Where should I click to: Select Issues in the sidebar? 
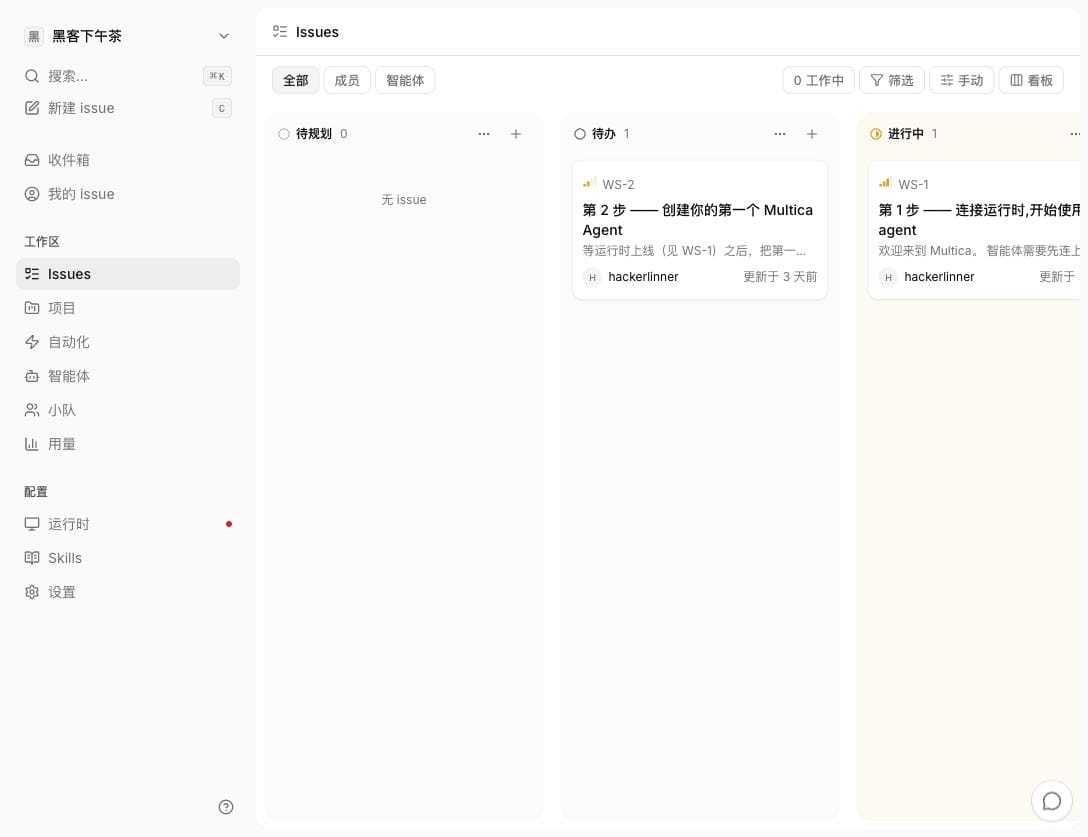click(x=128, y=274)
